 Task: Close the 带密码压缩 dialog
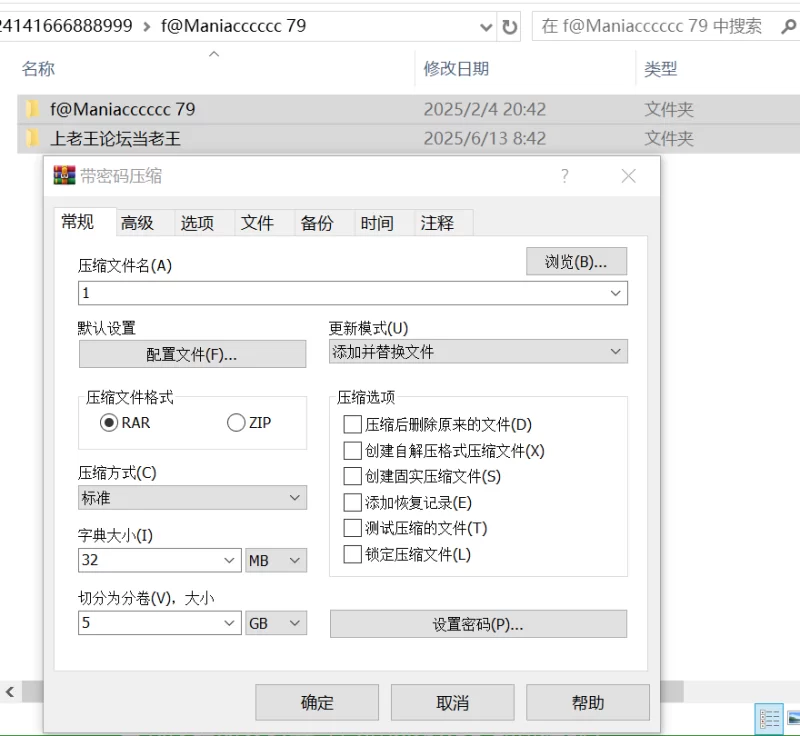629,176
